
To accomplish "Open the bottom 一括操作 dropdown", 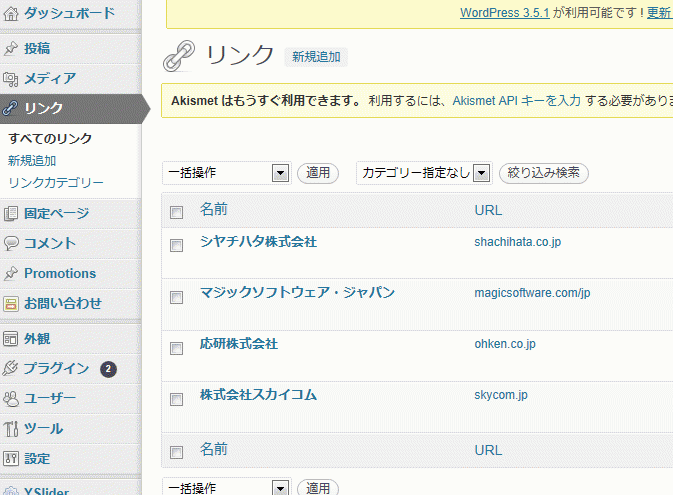I will 226,487.
